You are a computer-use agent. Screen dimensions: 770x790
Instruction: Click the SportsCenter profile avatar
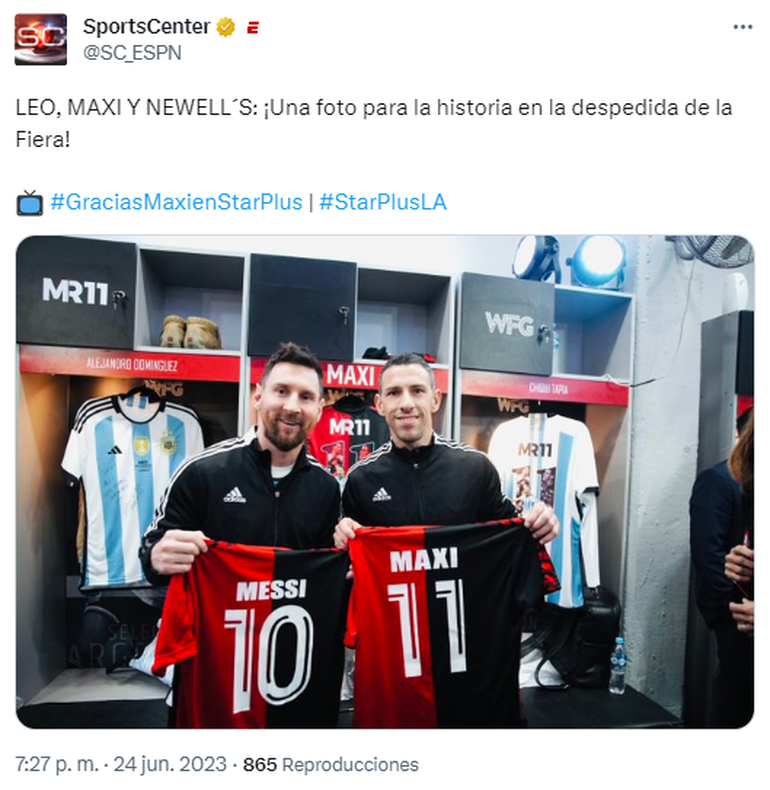click(x=41, y=39)
